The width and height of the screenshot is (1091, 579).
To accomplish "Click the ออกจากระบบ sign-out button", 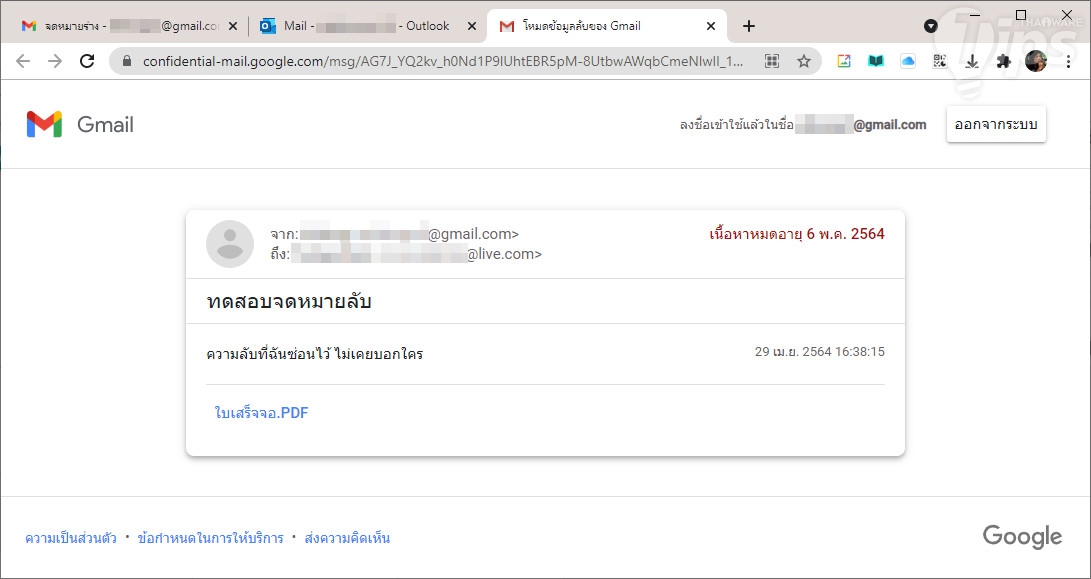I will click(996, 125).
